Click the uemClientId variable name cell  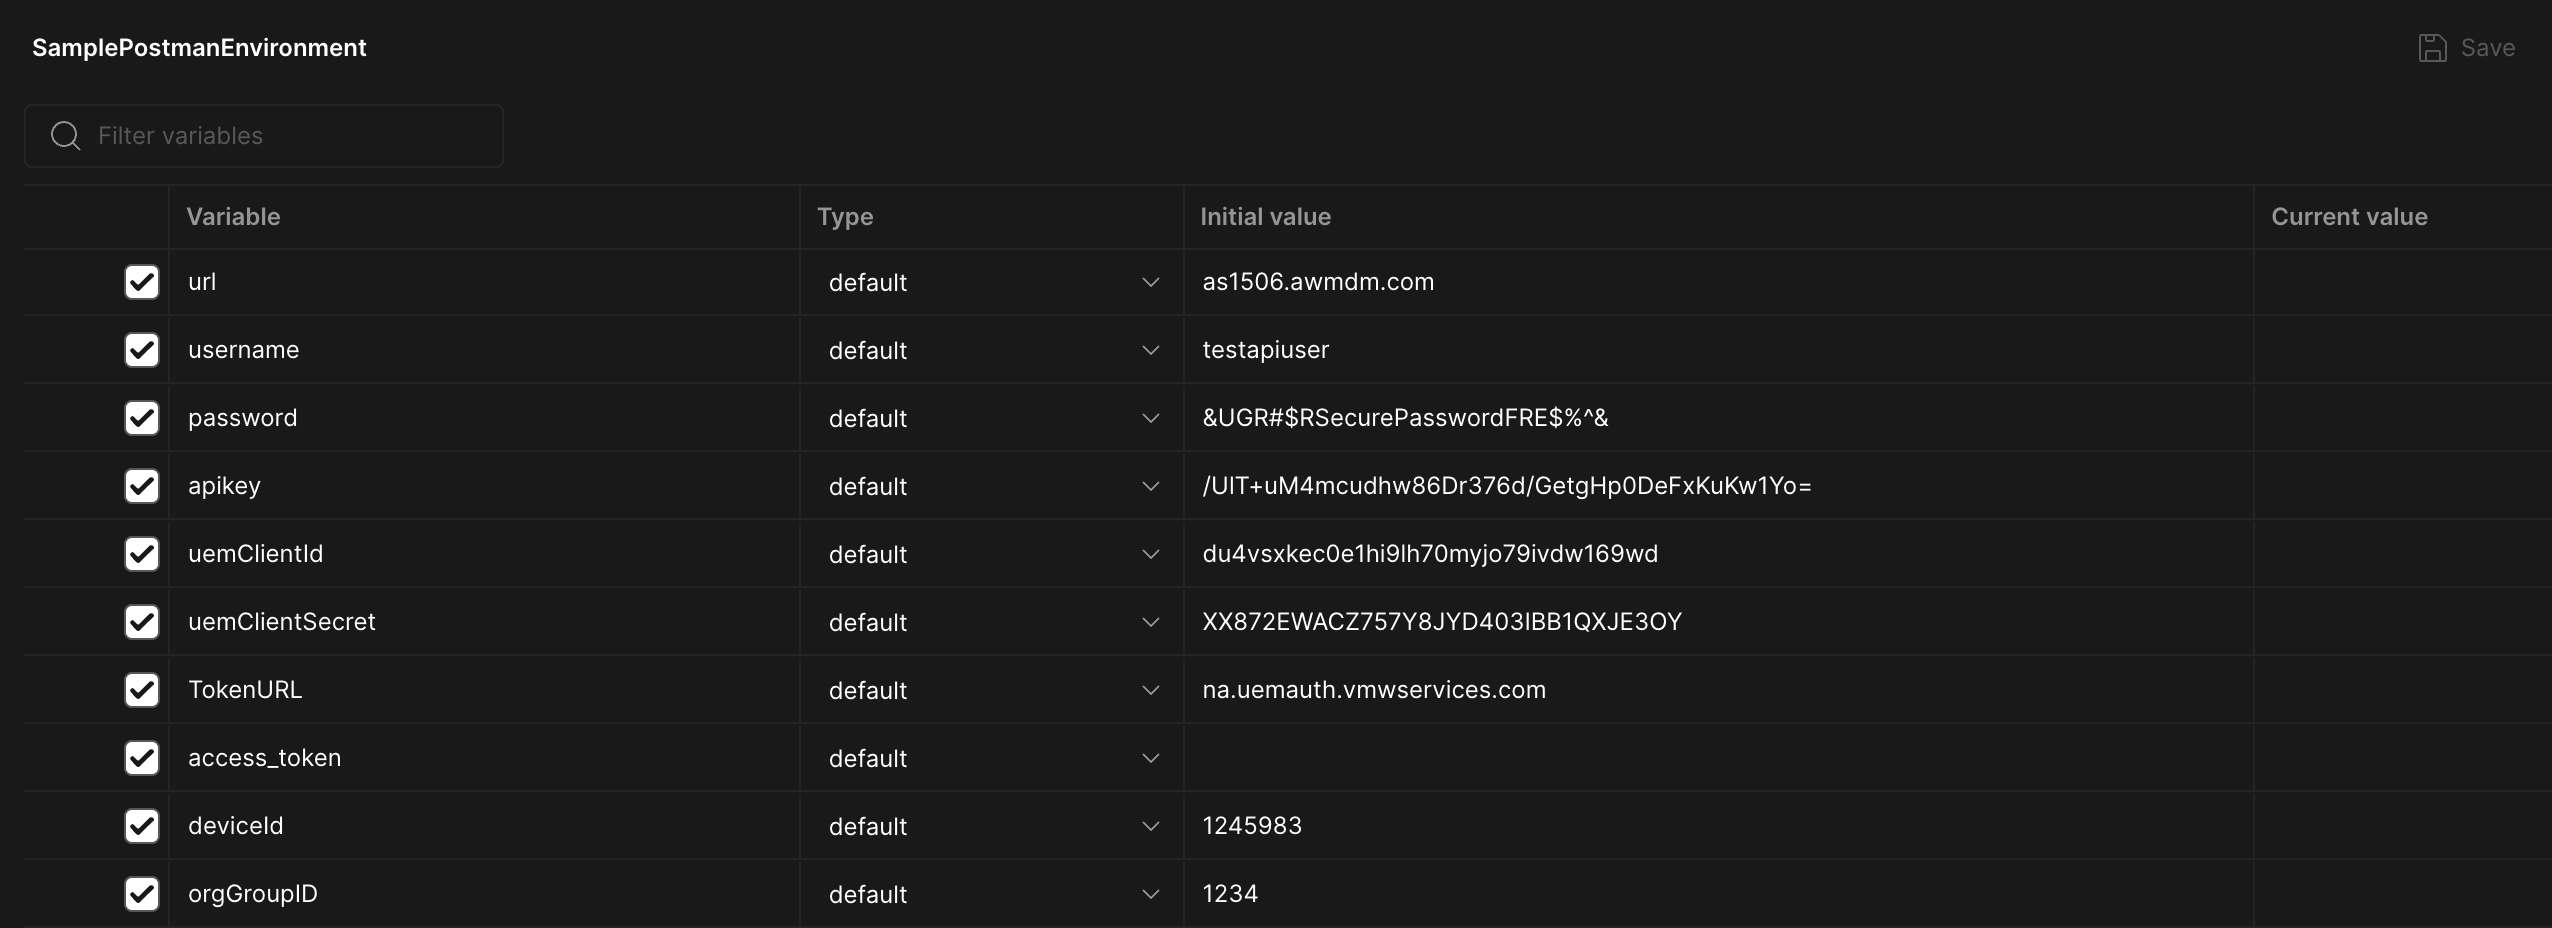click(484, 554)
